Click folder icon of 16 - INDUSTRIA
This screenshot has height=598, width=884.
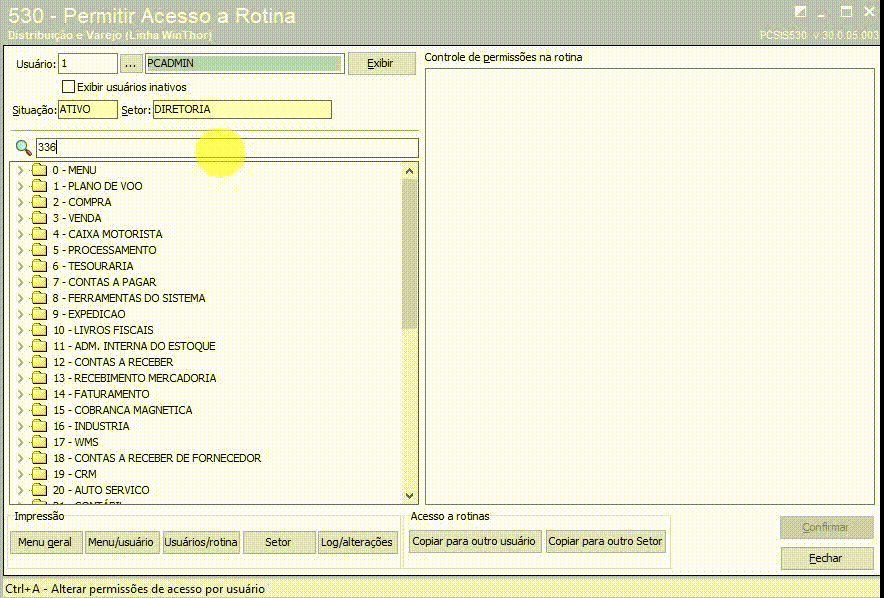click(x=39, y=426)
